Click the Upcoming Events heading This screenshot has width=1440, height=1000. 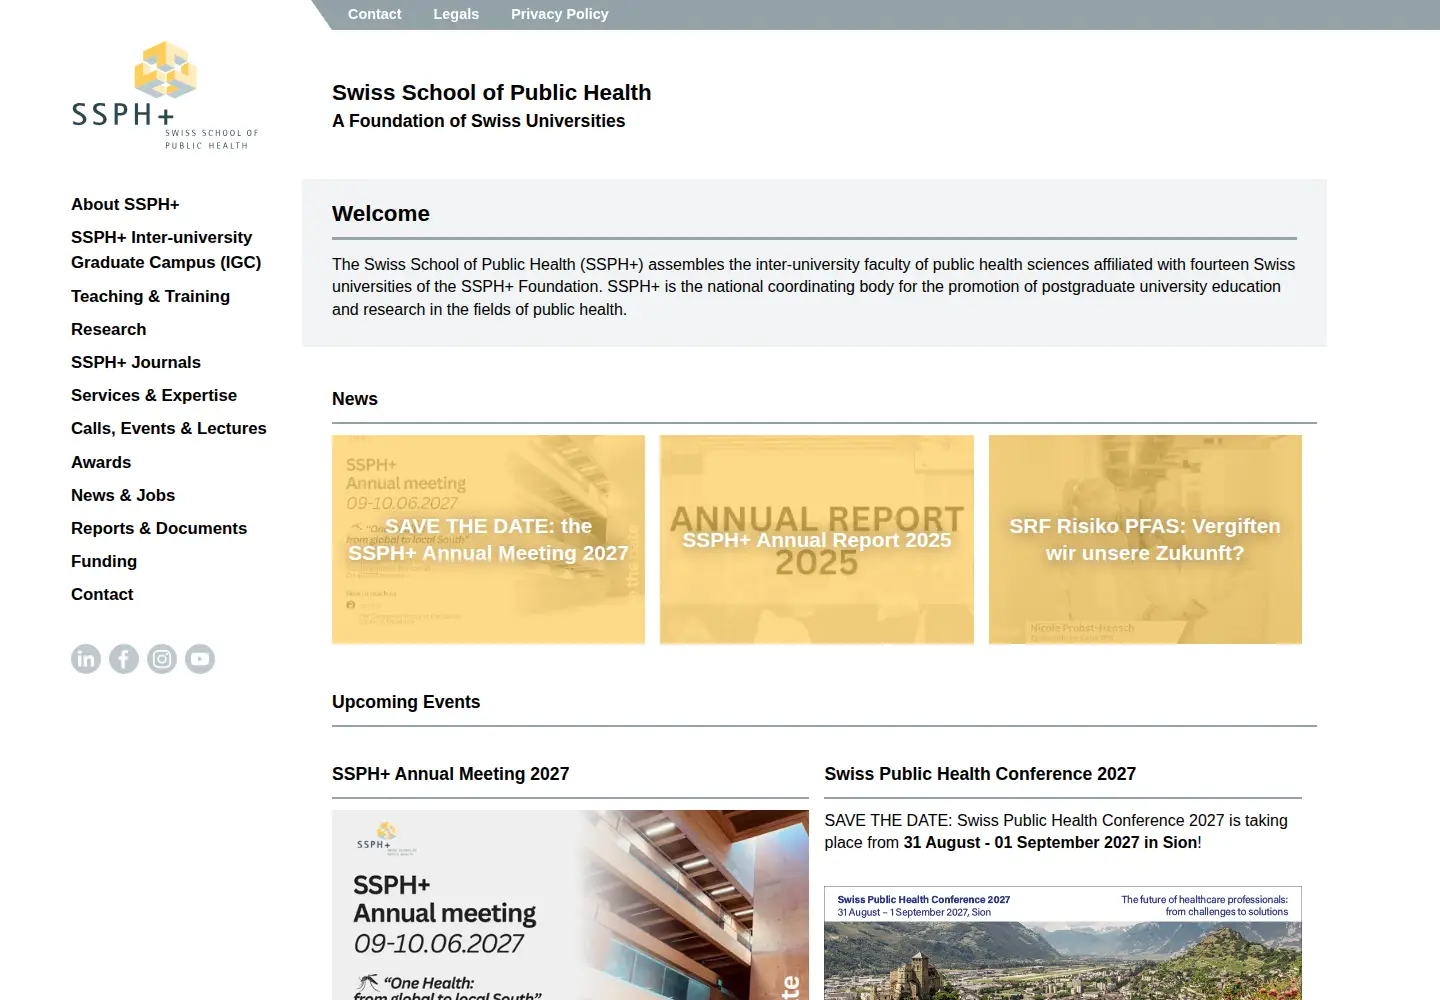(x=406, y=702)
